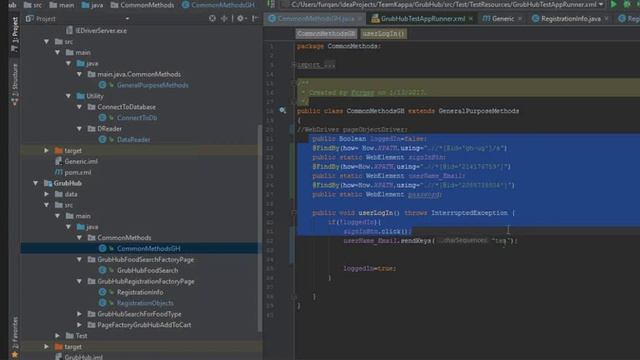Click the green Run button in toolbar
This screenshot has width=640, height=360.
[x=613, y=4]
